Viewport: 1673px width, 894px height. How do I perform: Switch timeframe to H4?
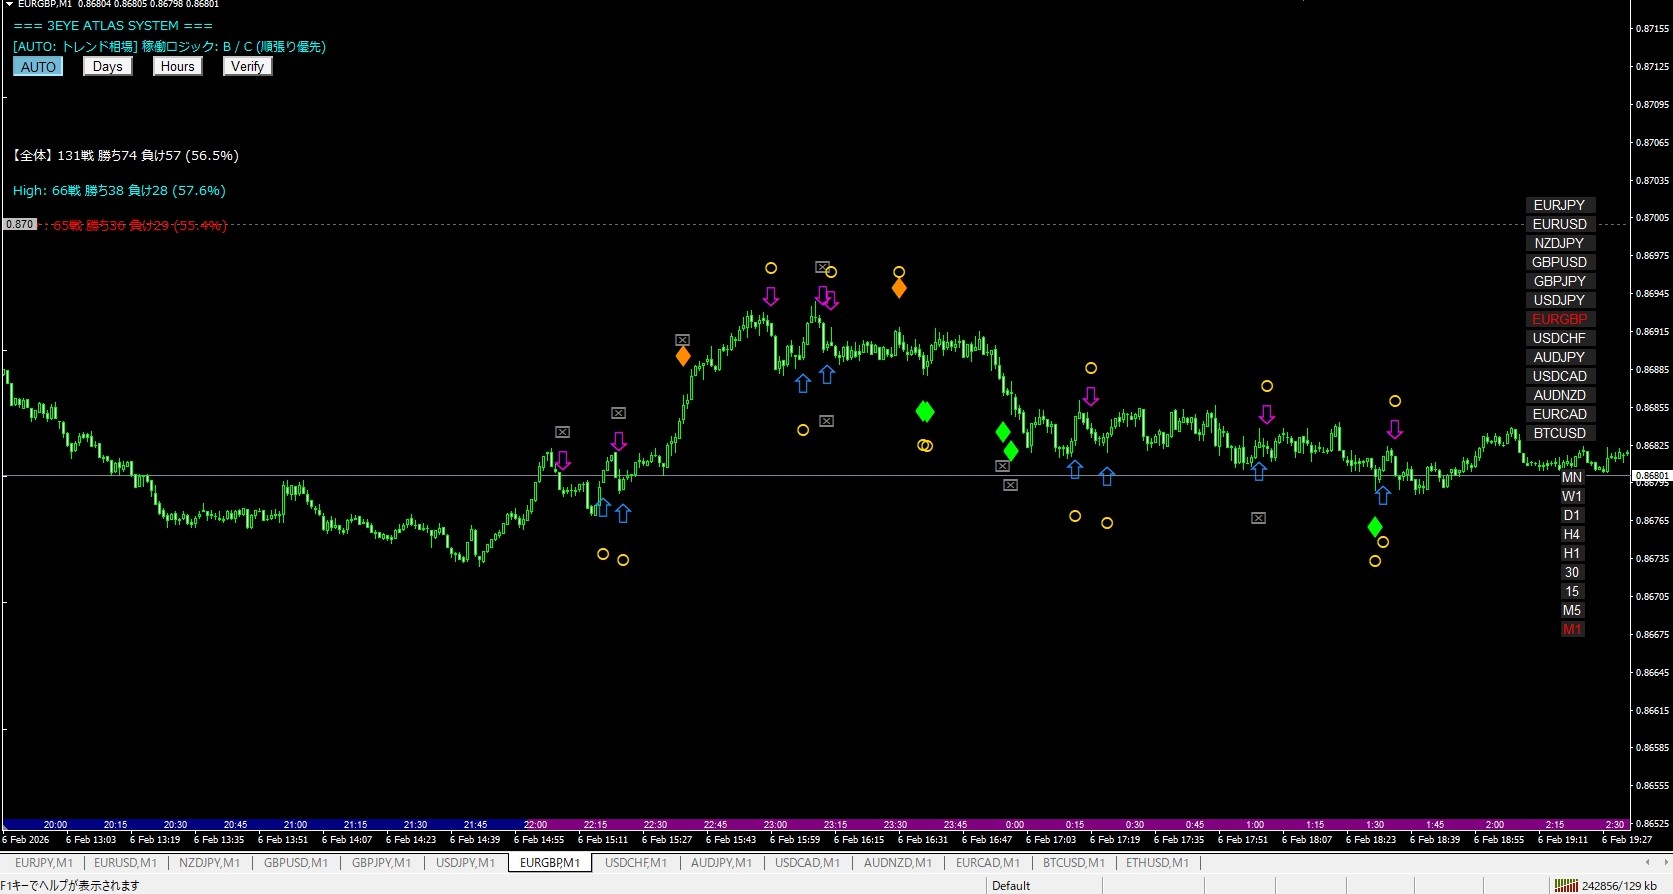click(1571, 534)
